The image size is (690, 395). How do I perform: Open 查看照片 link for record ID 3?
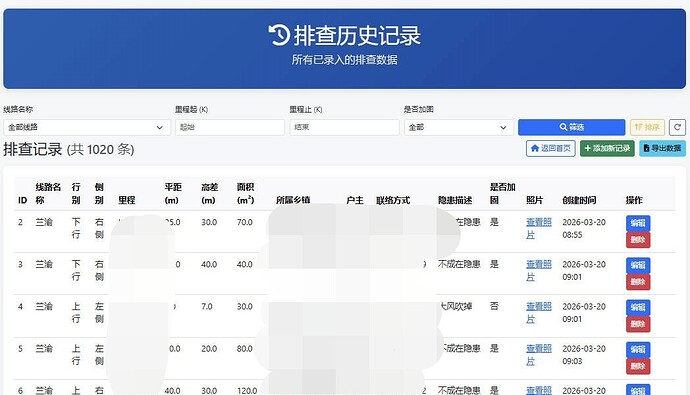tap(538, 271)
